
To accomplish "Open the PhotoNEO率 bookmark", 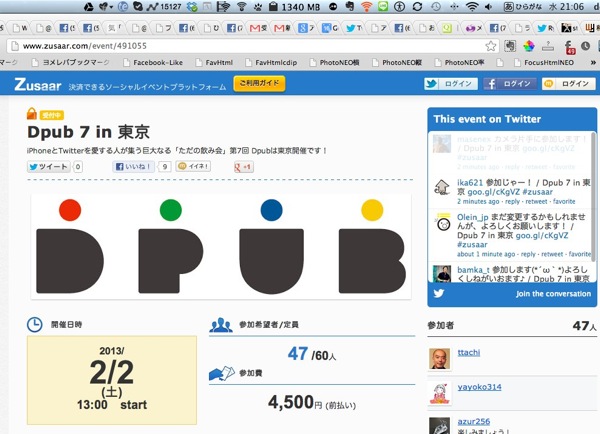I will pyautogui.click(x=459, y=62).
